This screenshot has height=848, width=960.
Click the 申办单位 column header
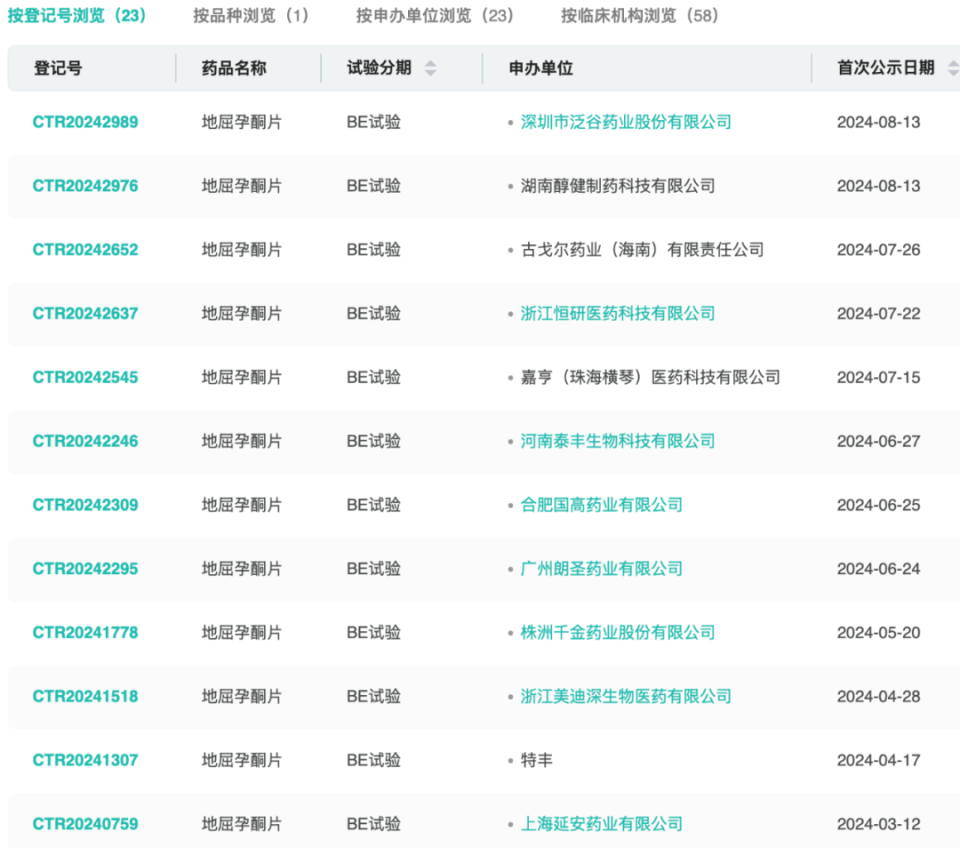(x=541, y=68)
